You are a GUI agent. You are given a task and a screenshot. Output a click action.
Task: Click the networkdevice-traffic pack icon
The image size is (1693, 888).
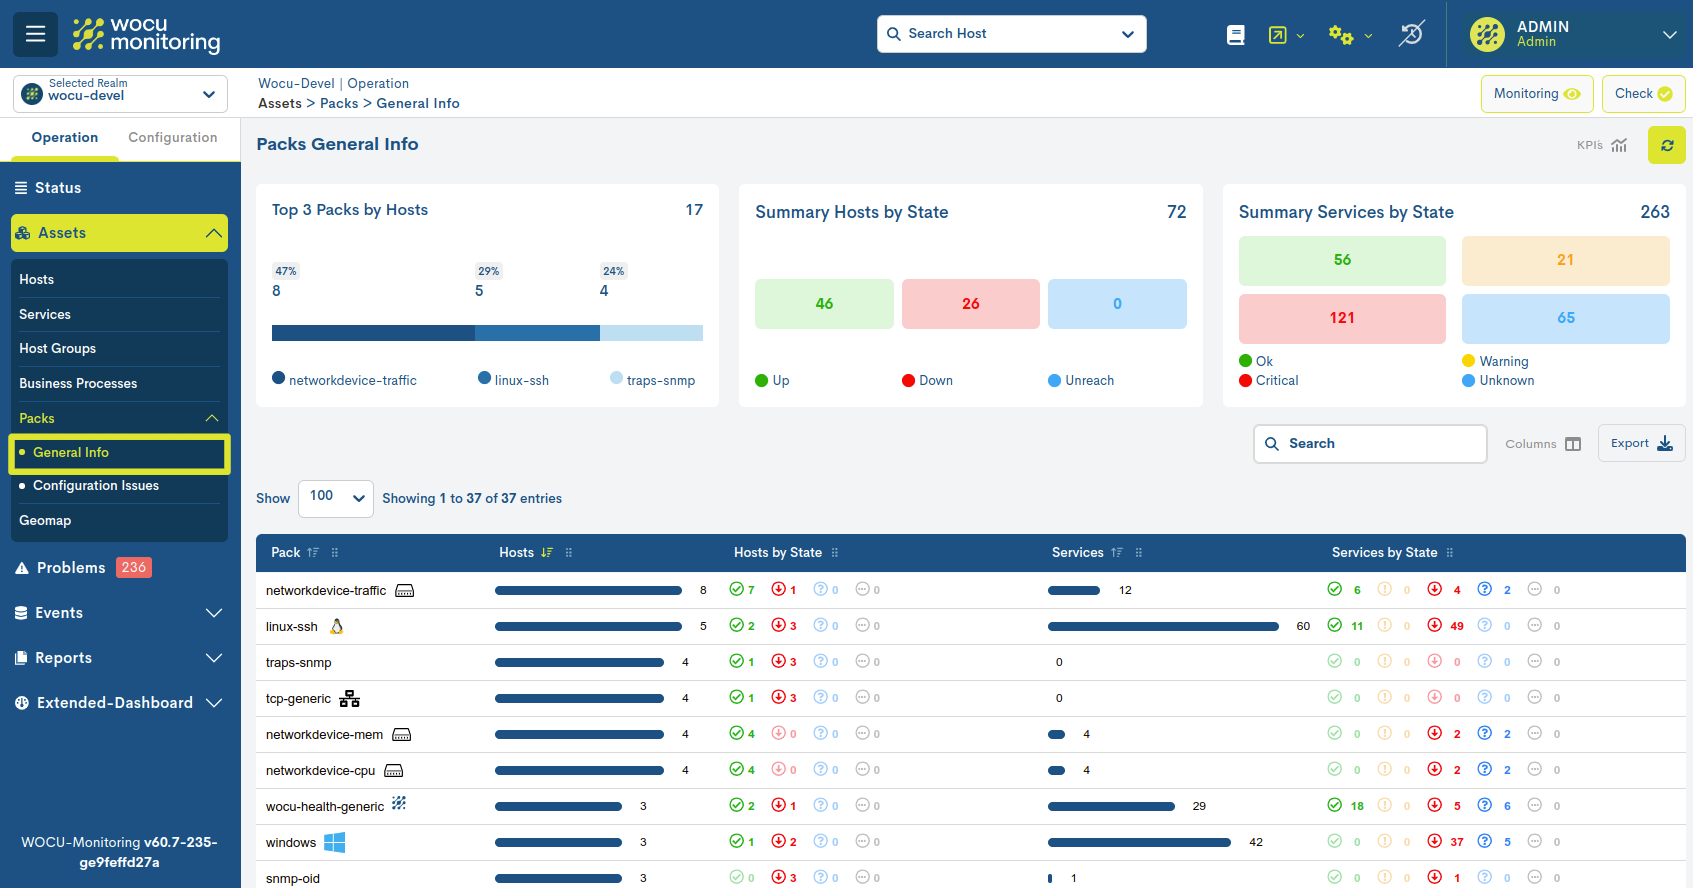coord(405,591)
